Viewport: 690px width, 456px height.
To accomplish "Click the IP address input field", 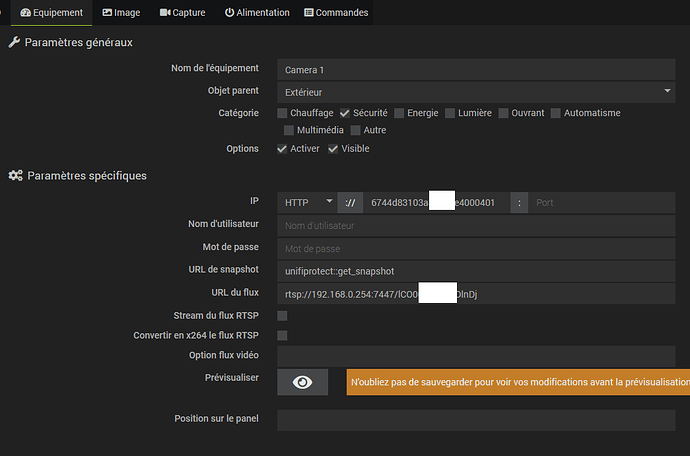I will tap(437, 202).
